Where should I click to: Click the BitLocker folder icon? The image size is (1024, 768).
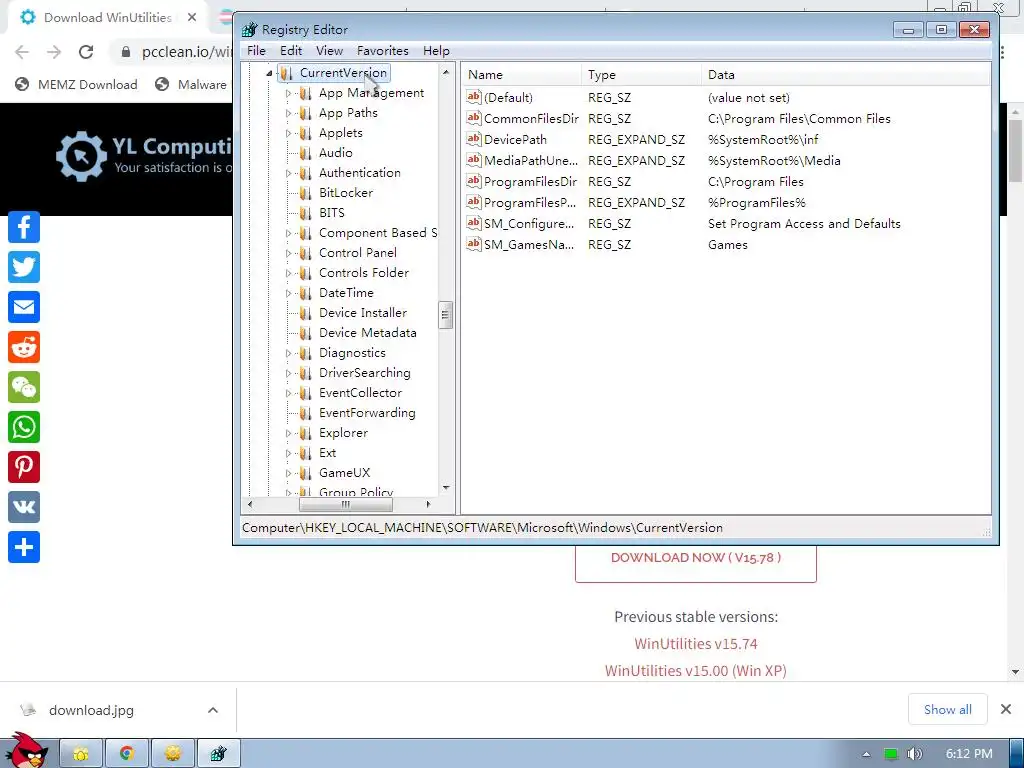[x=305, y=193]
